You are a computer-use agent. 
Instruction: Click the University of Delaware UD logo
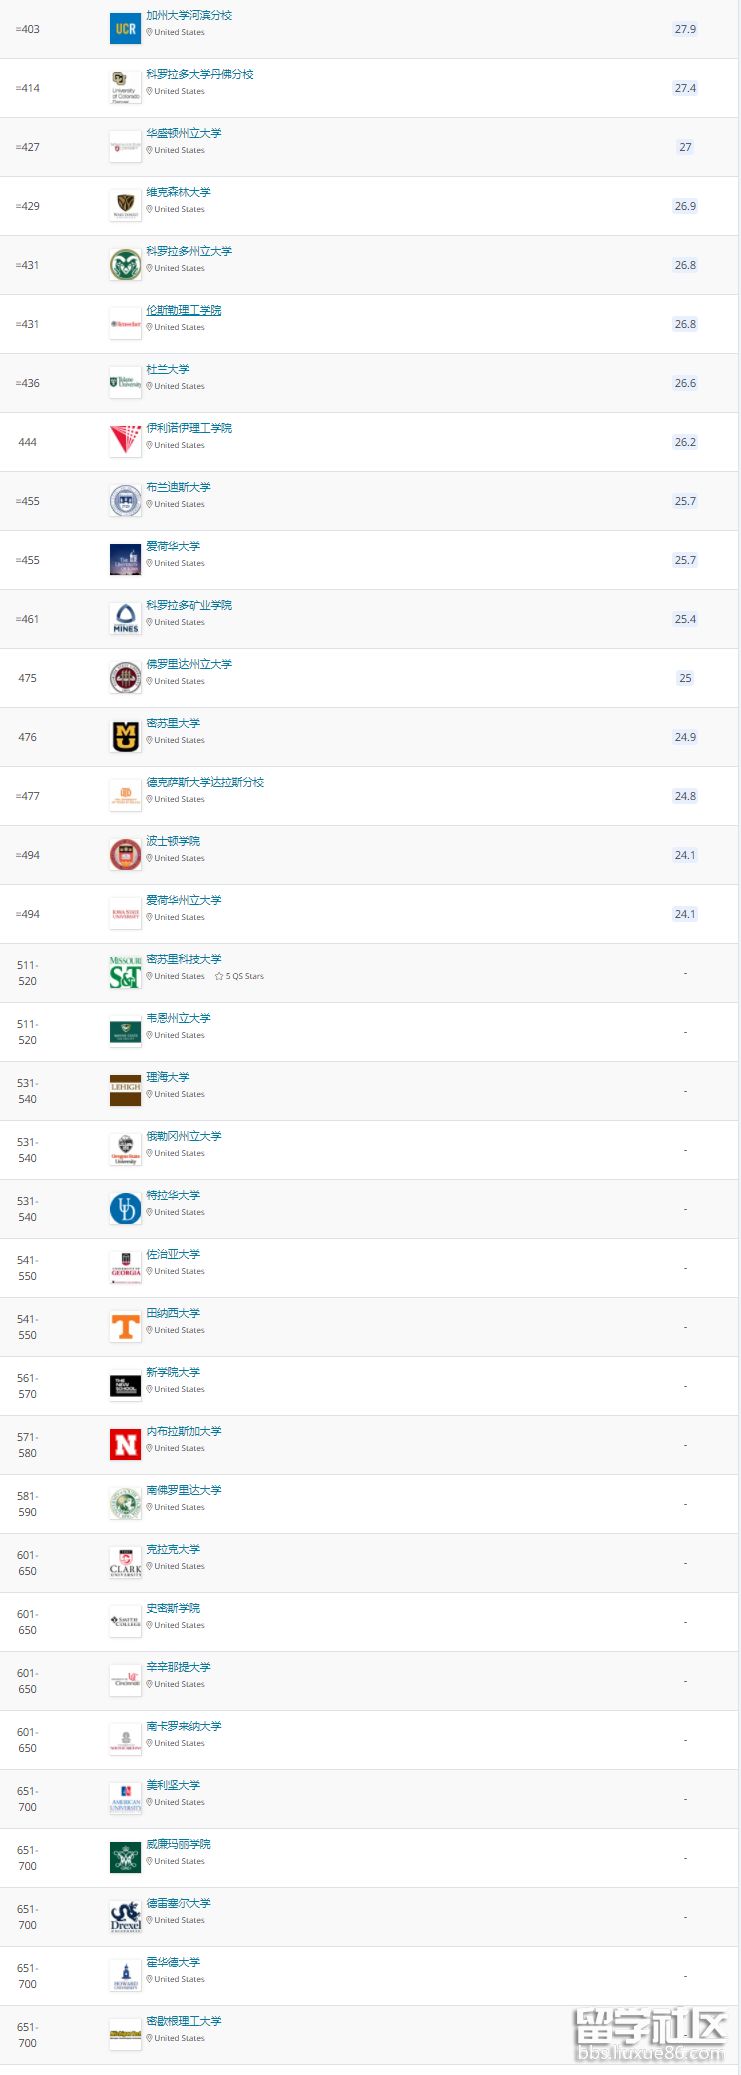[125, 1209]
